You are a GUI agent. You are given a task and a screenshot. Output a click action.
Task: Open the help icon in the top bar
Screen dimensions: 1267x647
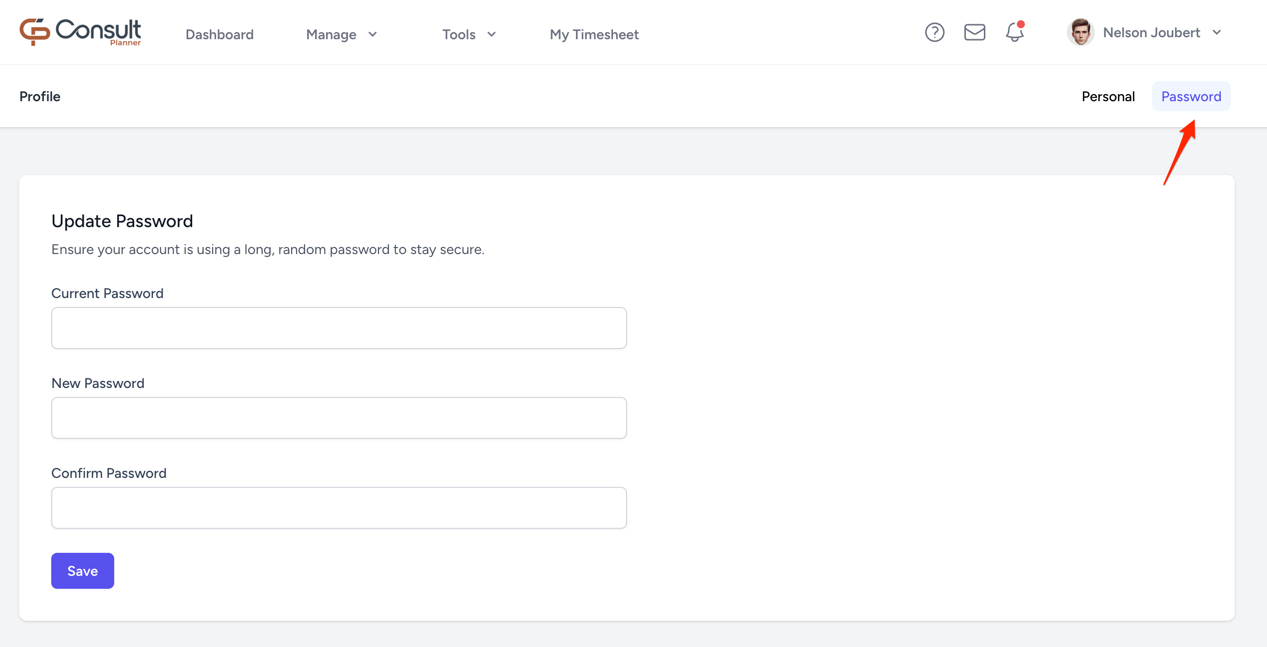tap(934, 31)
